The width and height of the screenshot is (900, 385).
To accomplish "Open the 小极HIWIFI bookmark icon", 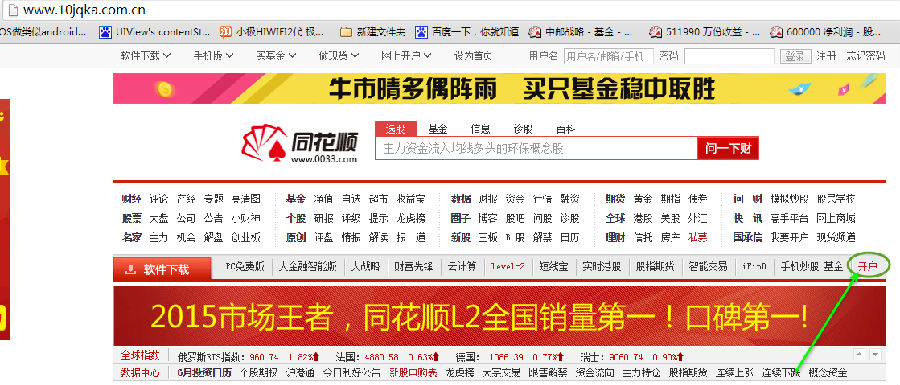I will coord(227,32).
